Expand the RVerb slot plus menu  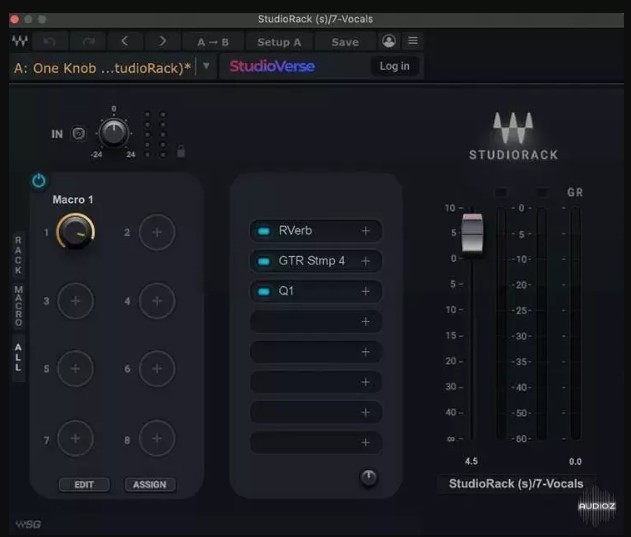click(x=365, y=231)
